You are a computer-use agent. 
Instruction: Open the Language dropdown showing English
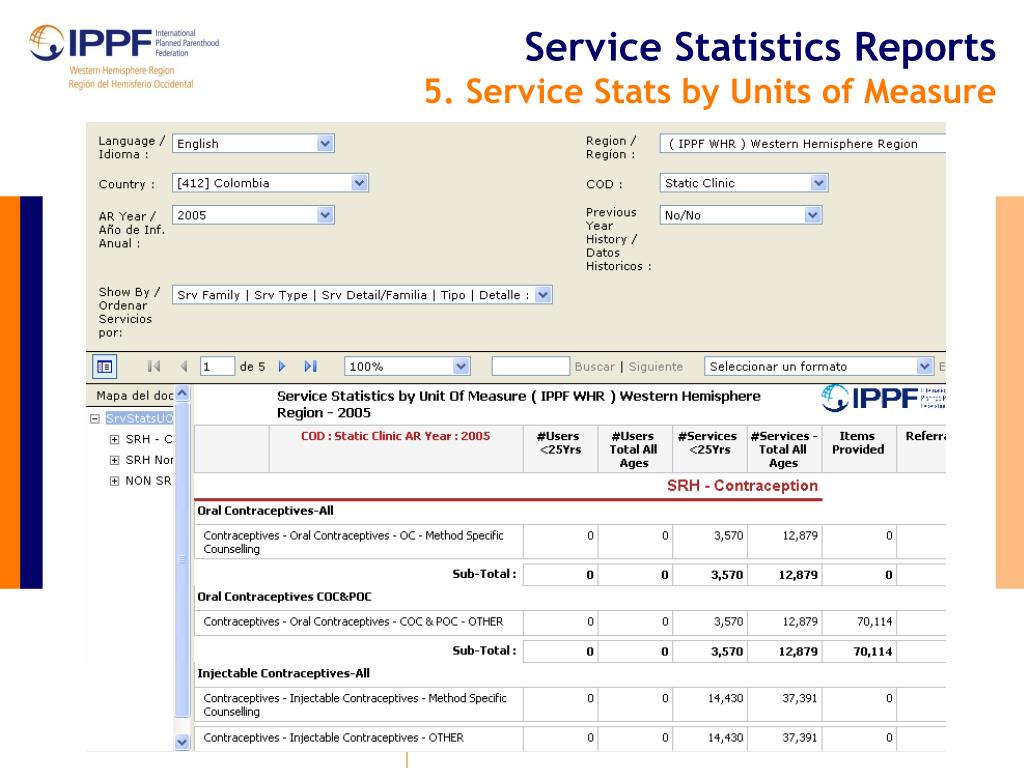253,144
